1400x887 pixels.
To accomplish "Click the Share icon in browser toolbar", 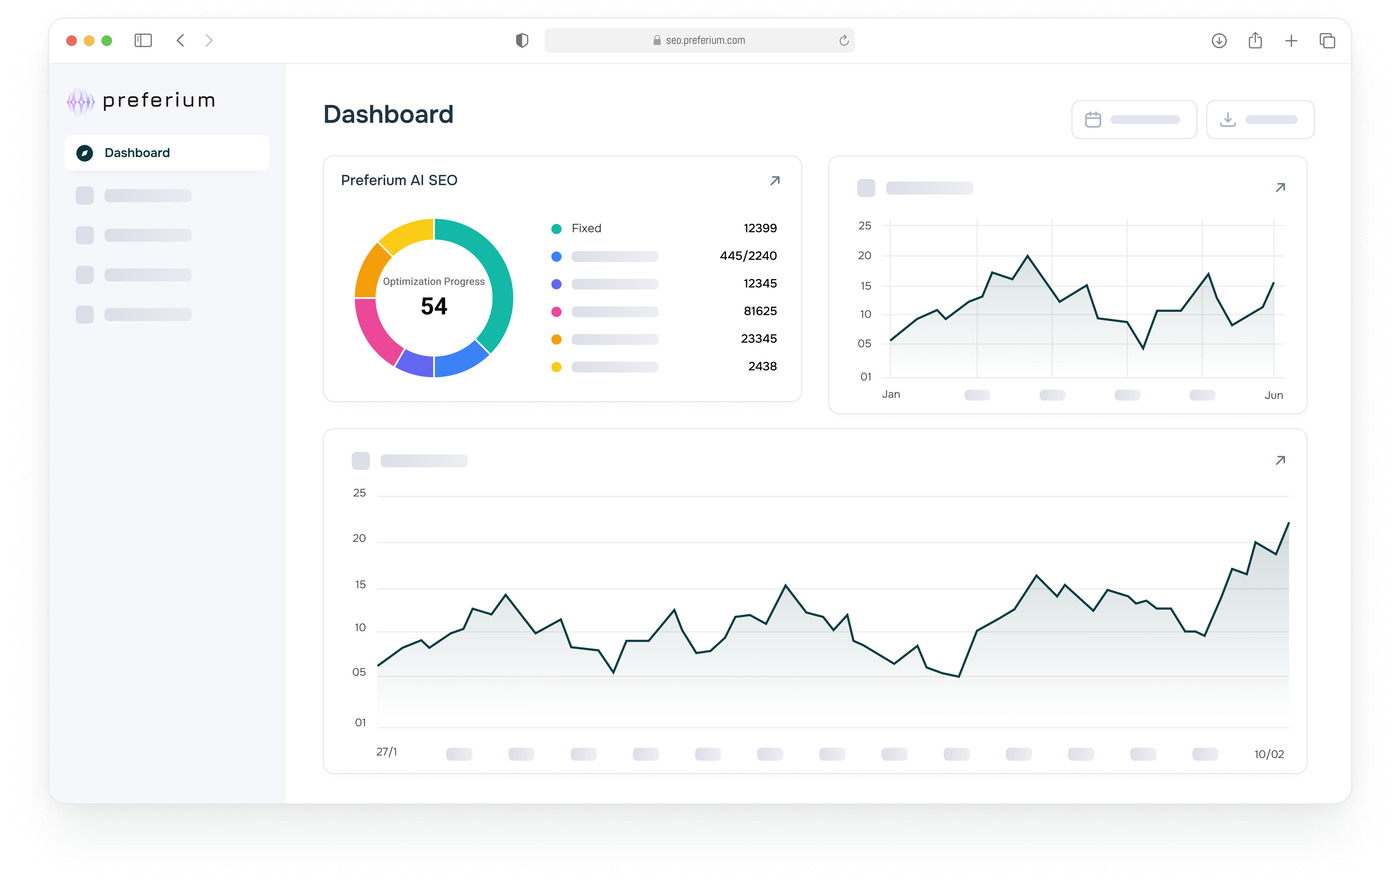I will (x=1255, y=41).
